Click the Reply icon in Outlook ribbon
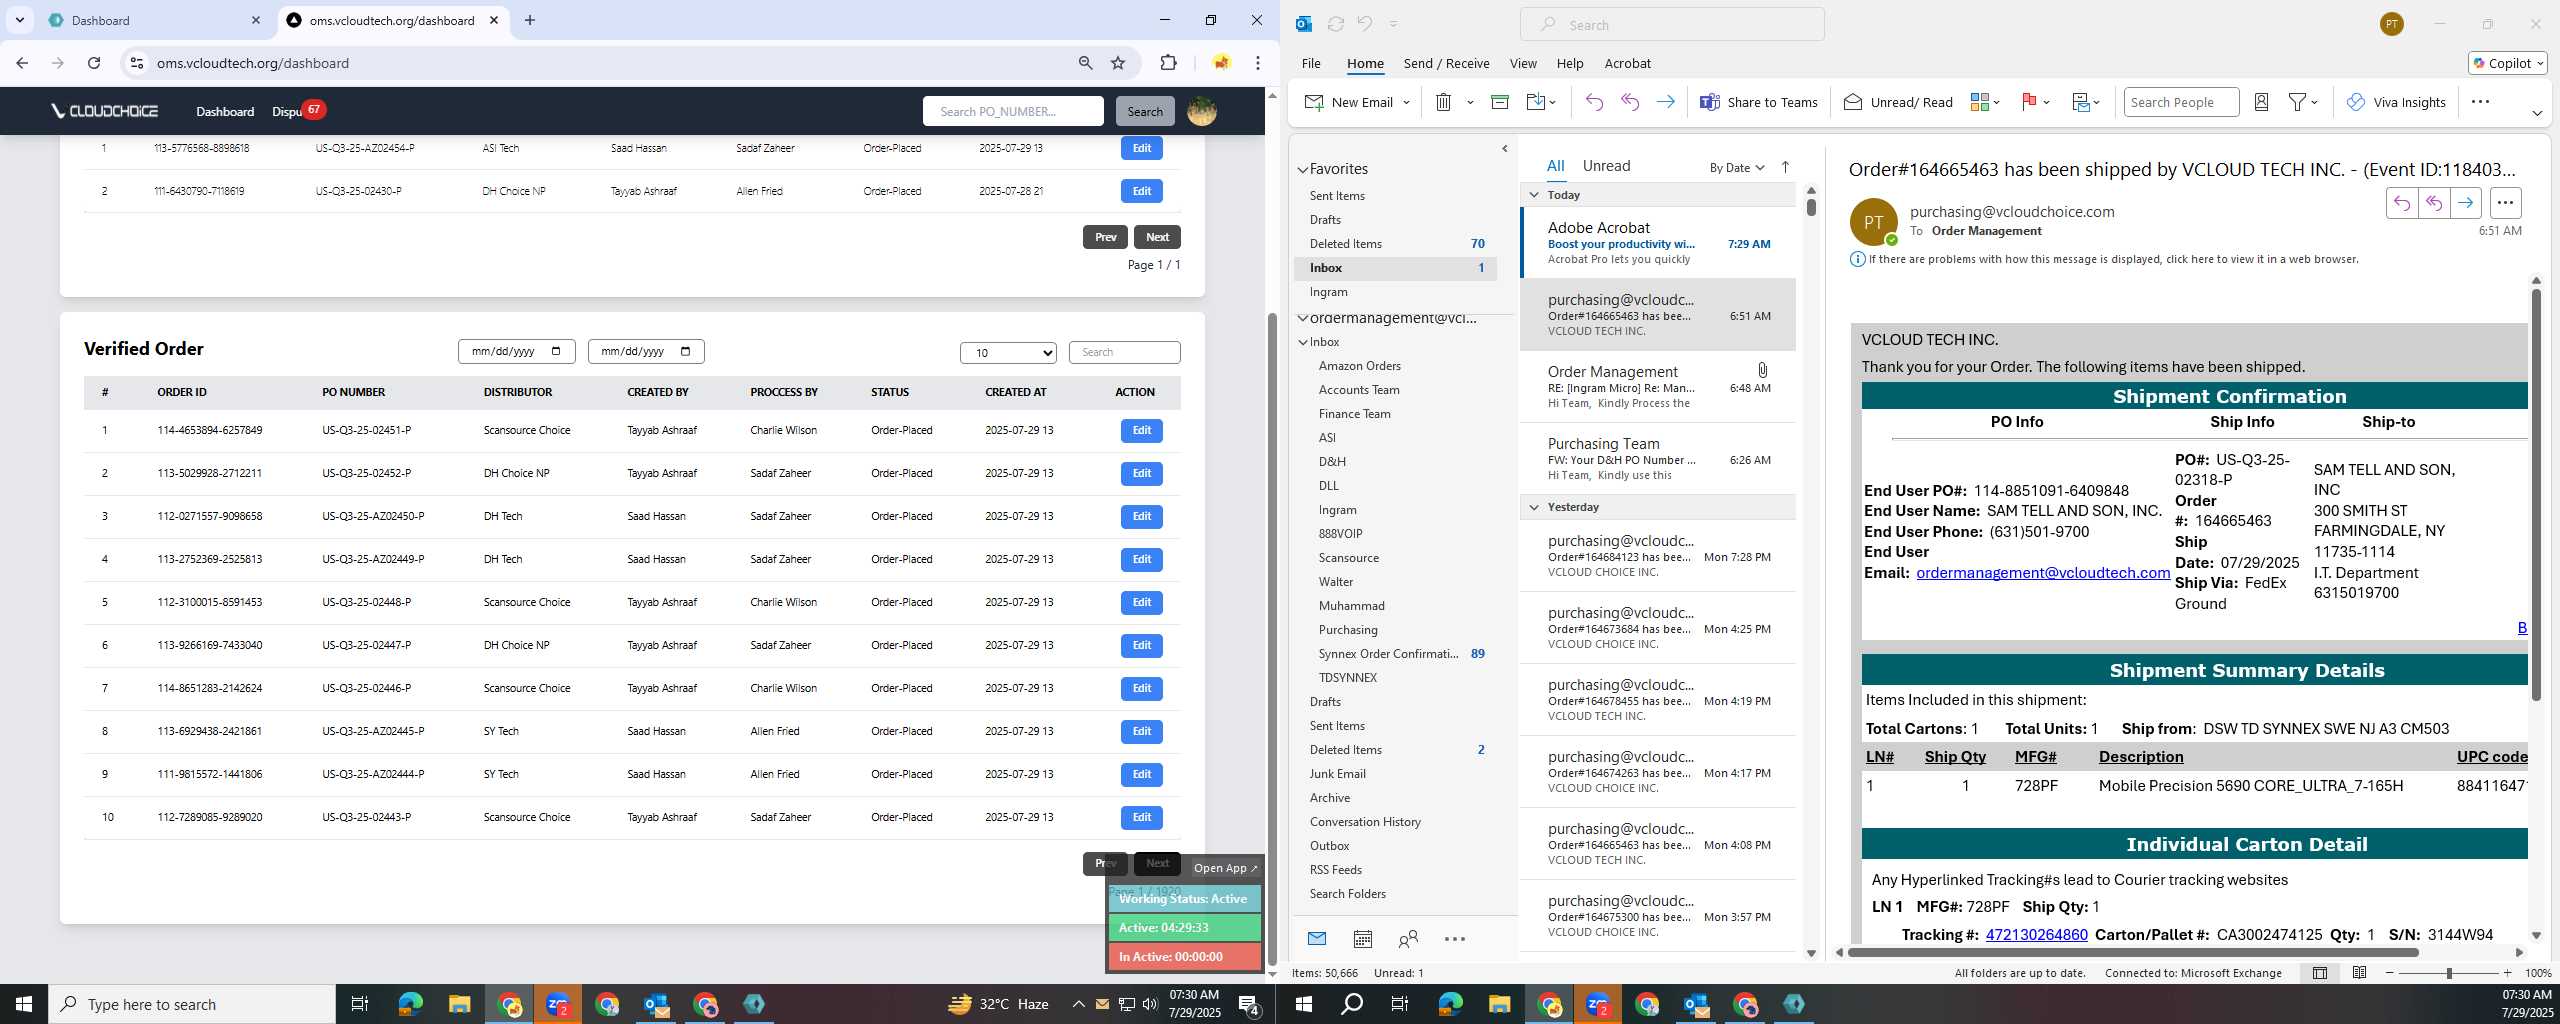Image resolution: width=2560 pixels, height=1024 pixels. (1594, 102)
